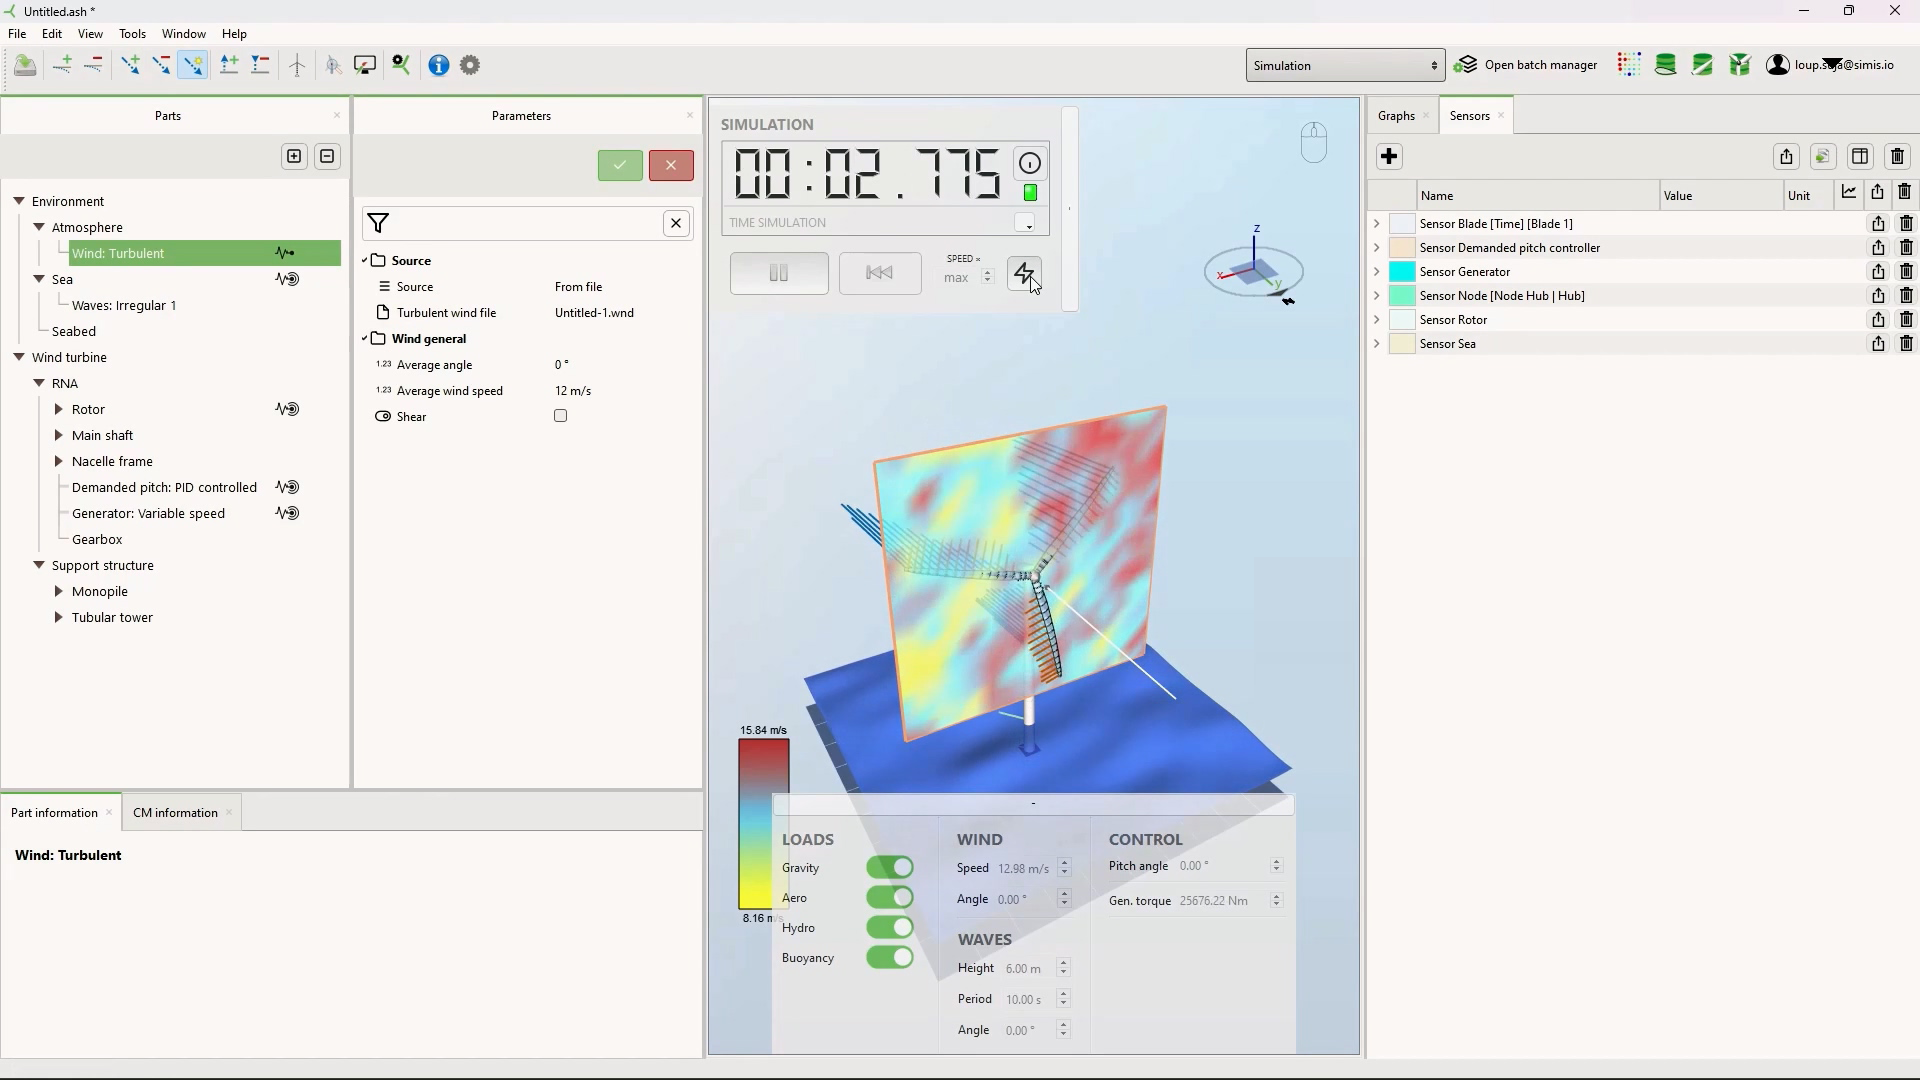This screenshot has width=1920, height=1080.
Task: Open the blue information icon
Action: coord(439,66)
